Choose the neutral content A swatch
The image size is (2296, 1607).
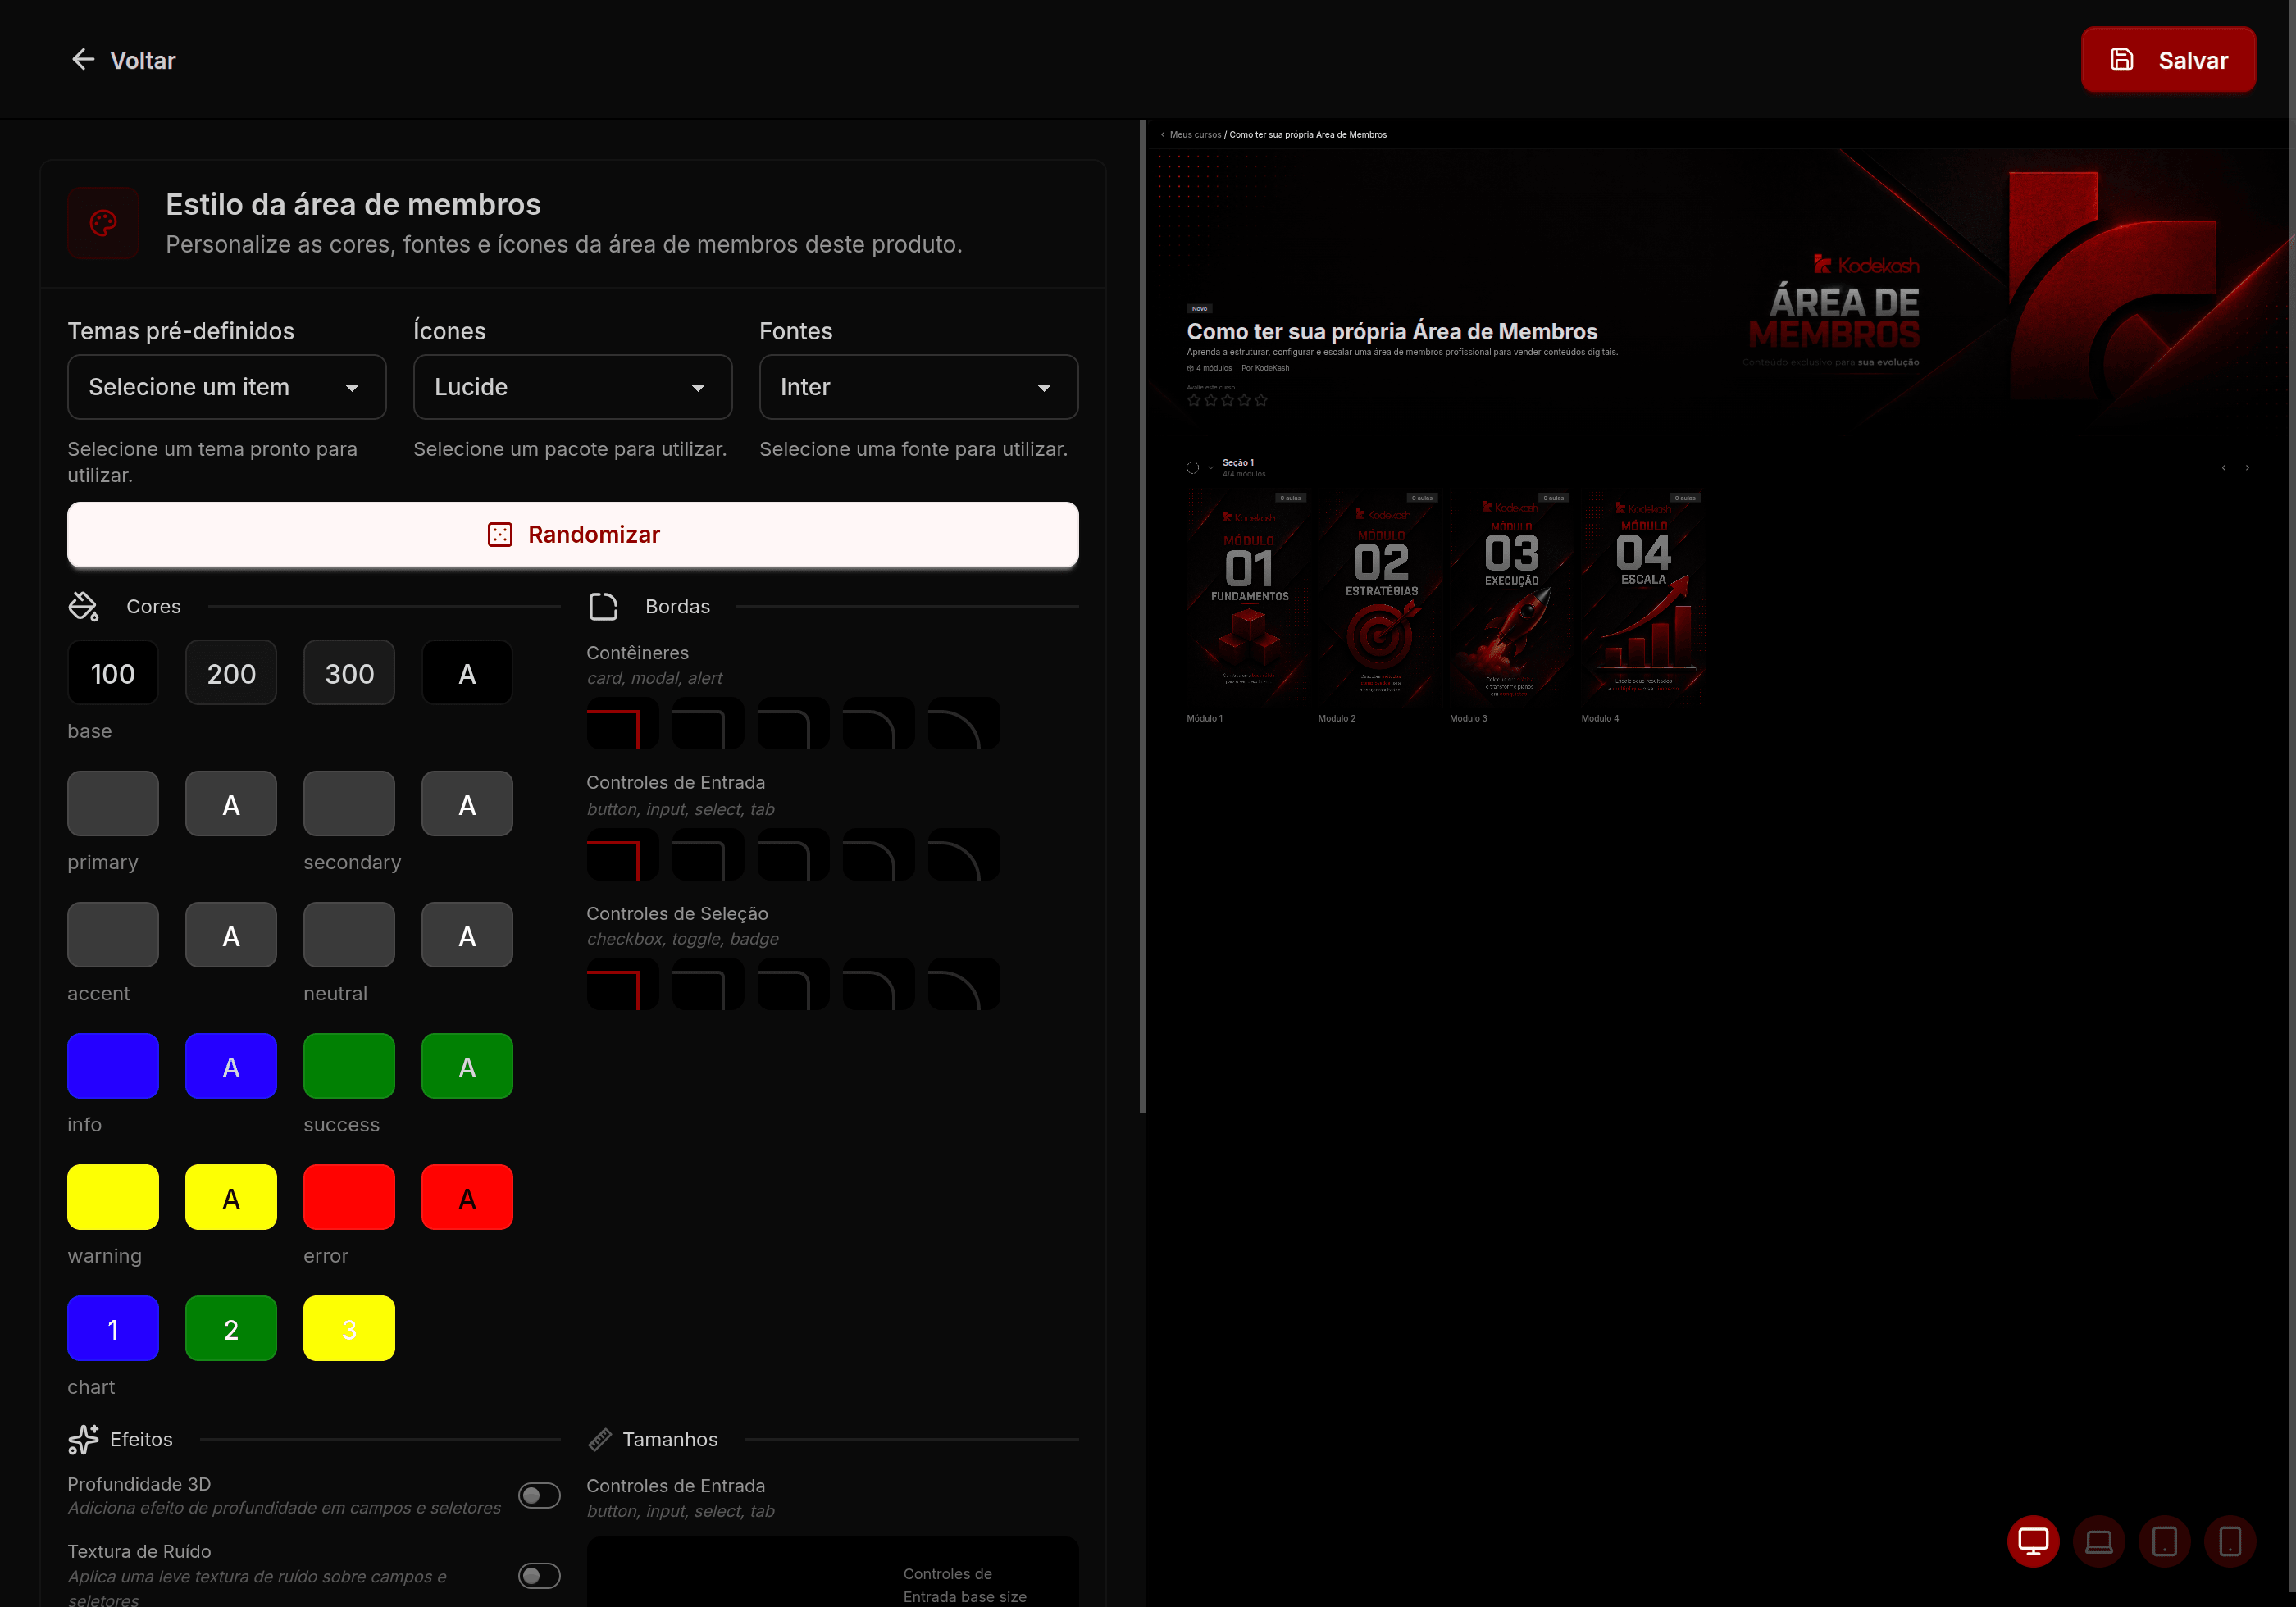(467, 935)
